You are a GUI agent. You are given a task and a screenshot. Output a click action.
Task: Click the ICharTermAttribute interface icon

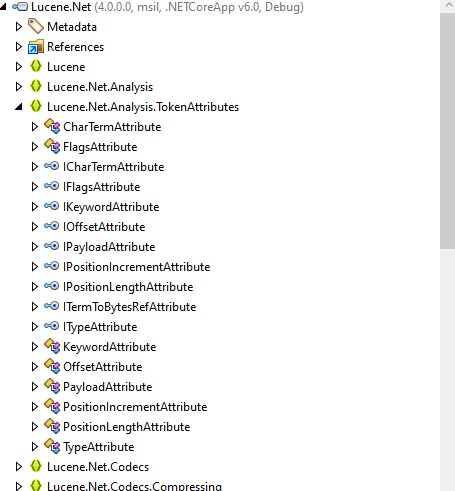[x=52, y=166]
